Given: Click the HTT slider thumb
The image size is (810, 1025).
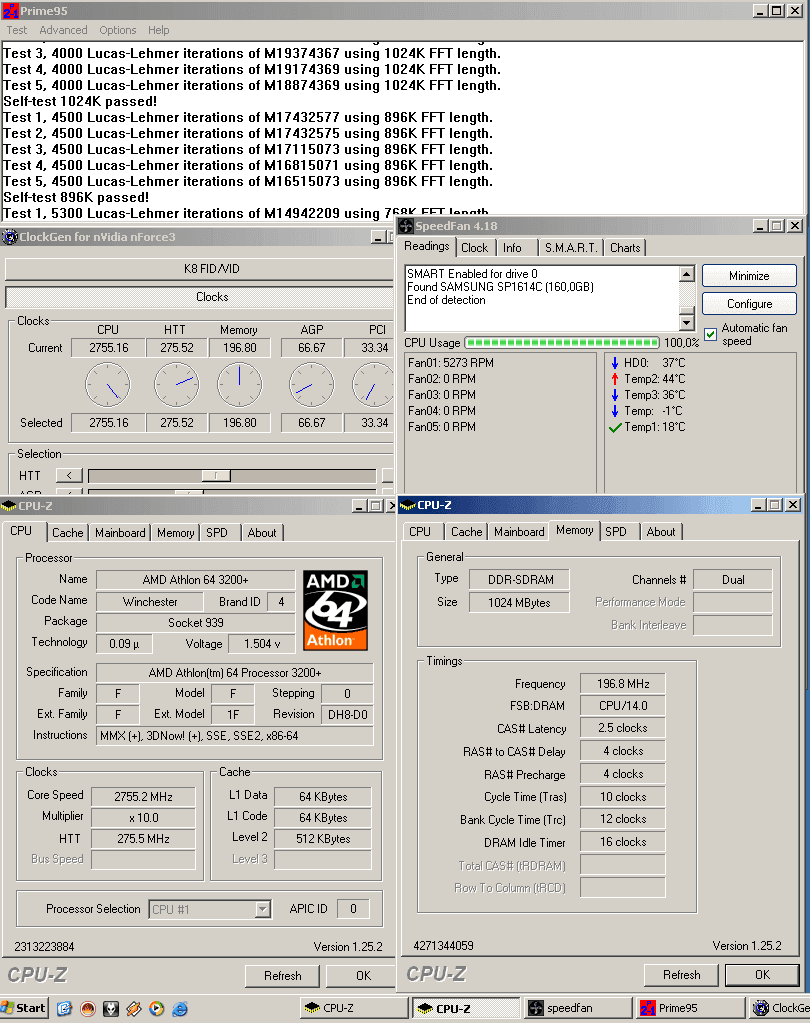Looking at the screenshot, I should (216, 476).
